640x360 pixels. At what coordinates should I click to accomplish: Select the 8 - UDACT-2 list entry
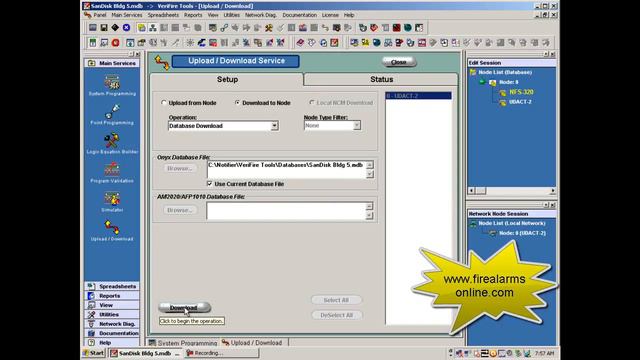click(418, 96)
